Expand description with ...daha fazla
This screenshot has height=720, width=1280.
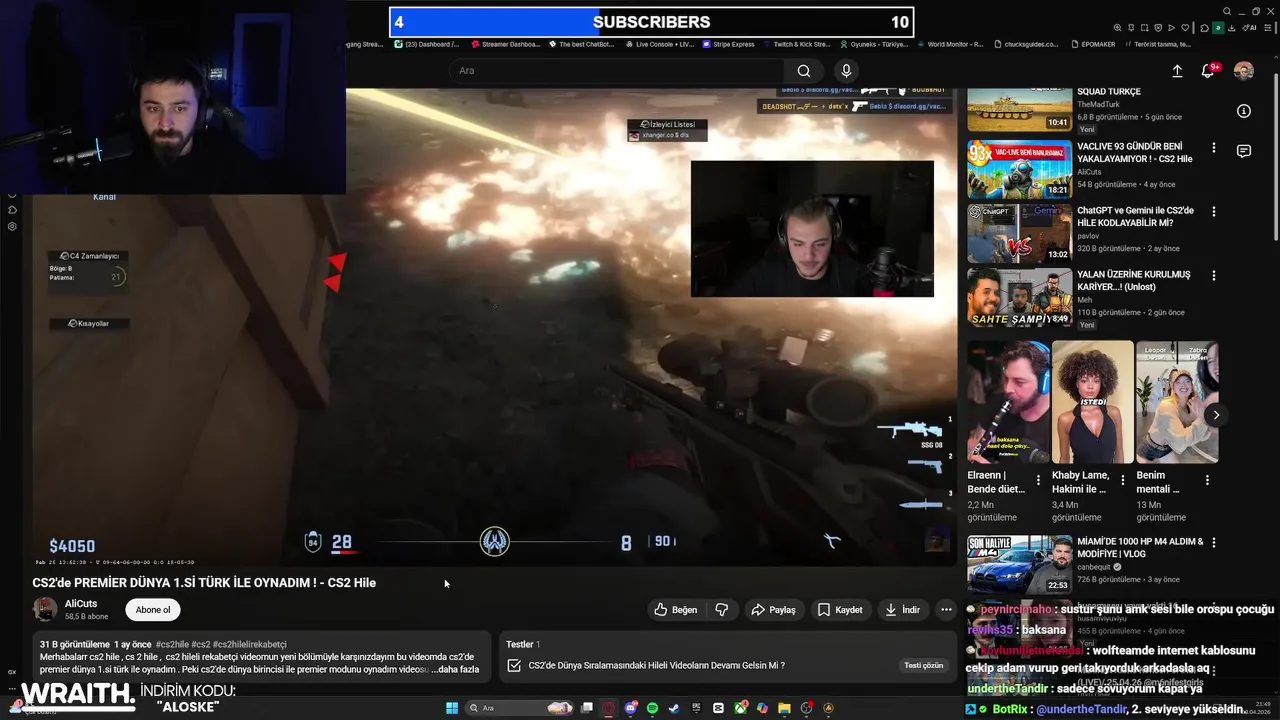455,669
